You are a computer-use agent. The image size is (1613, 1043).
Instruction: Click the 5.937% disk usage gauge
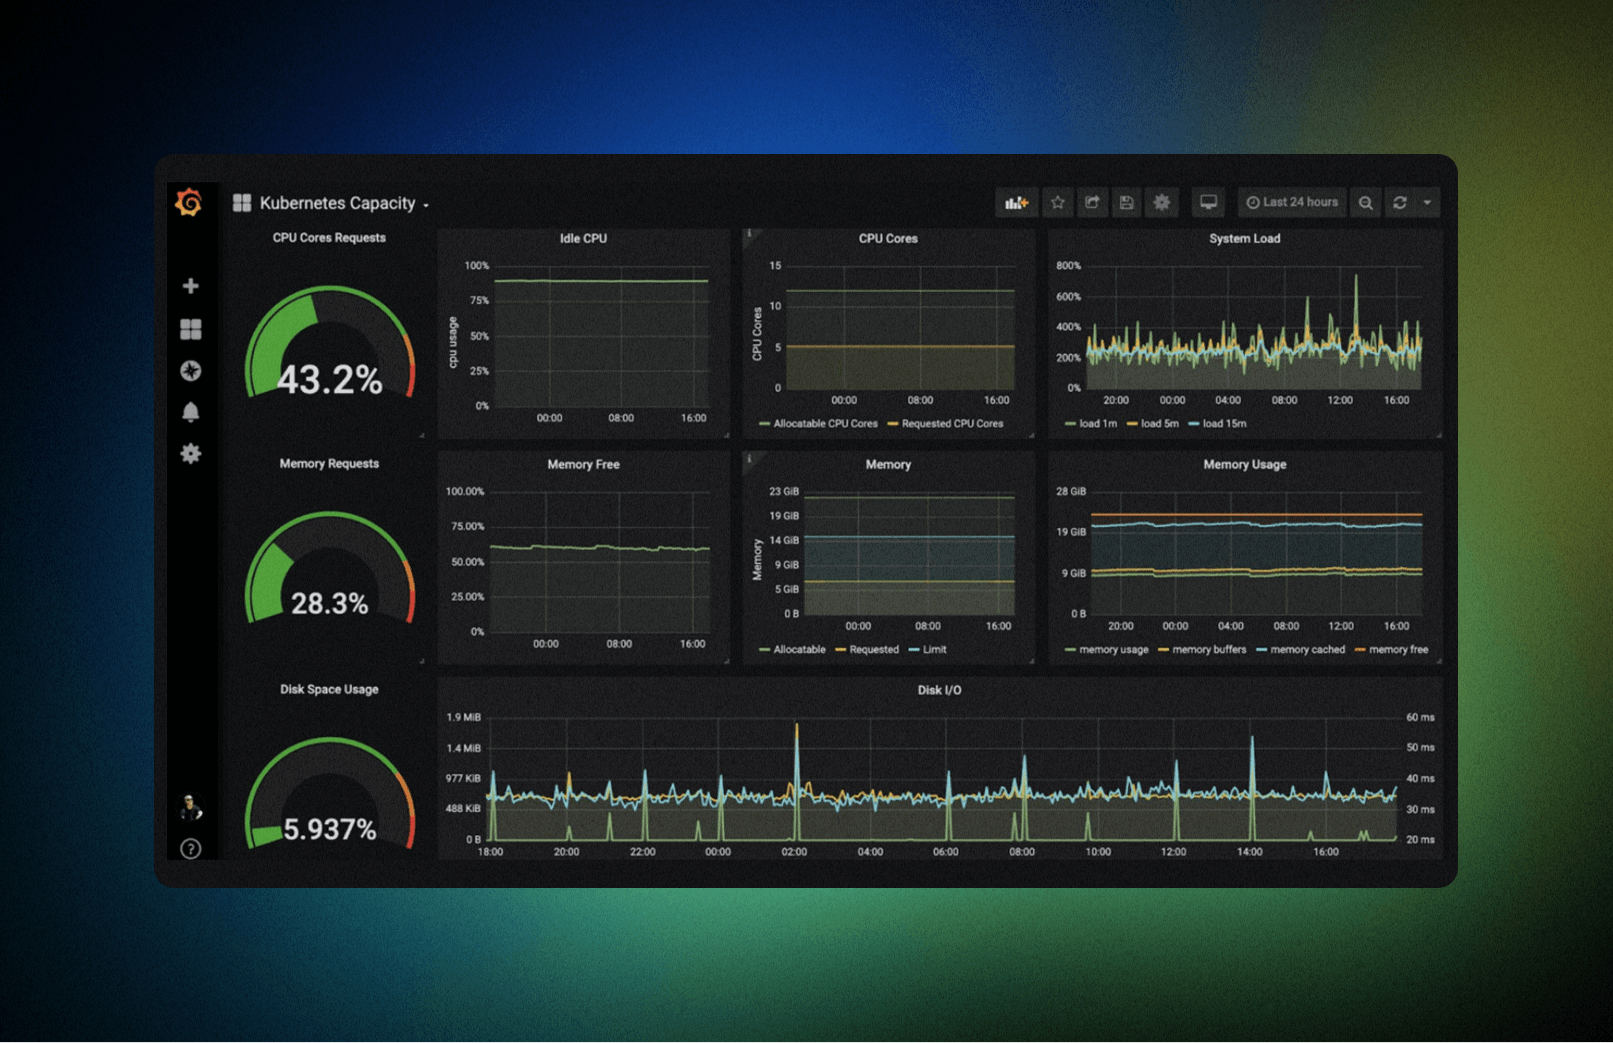329,795
